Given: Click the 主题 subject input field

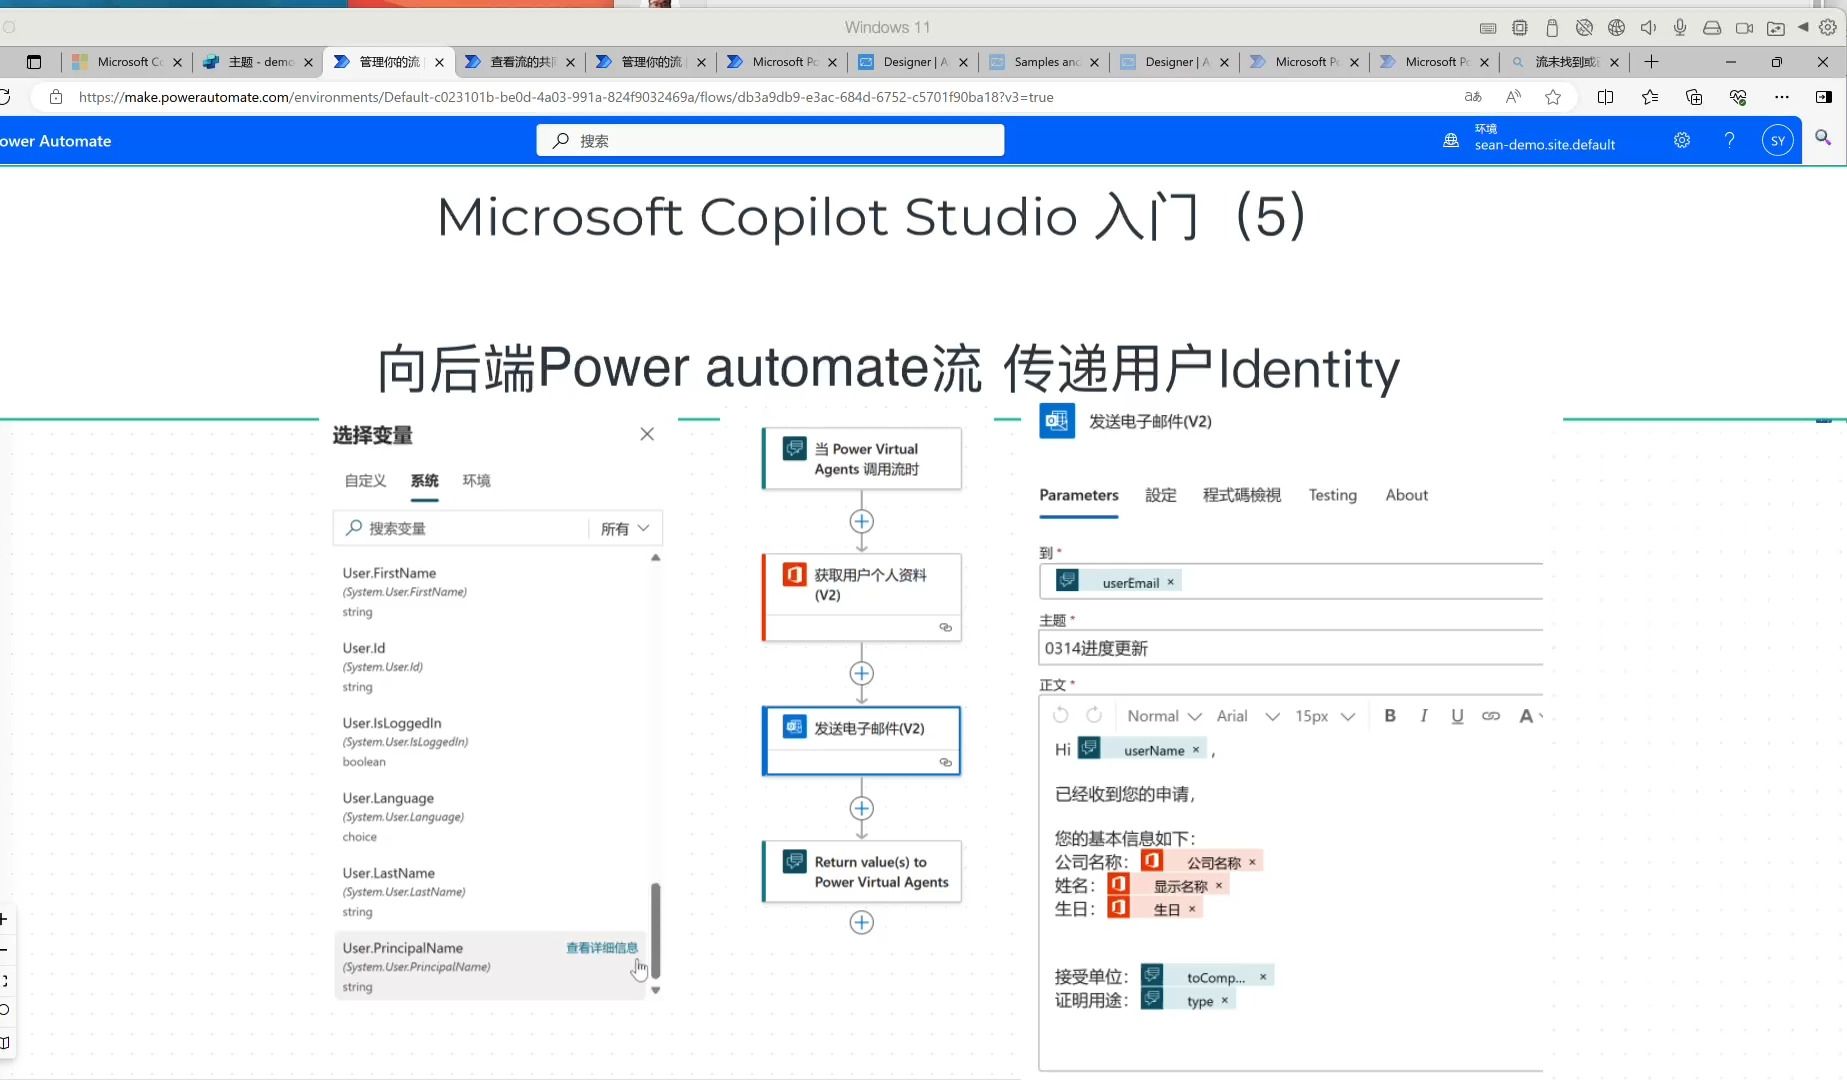Looking at the screenshot, I should pos(1291,648).
